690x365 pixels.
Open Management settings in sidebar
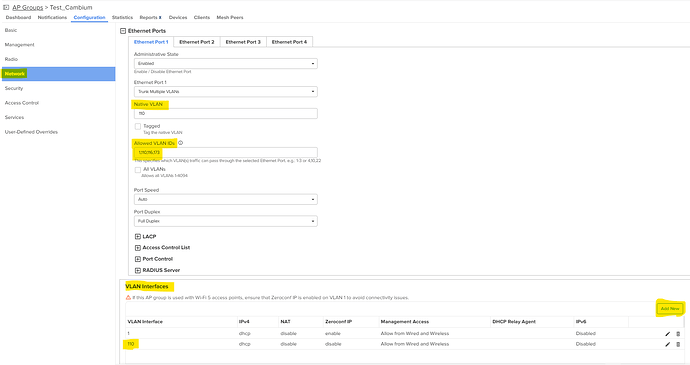[19, 45]
